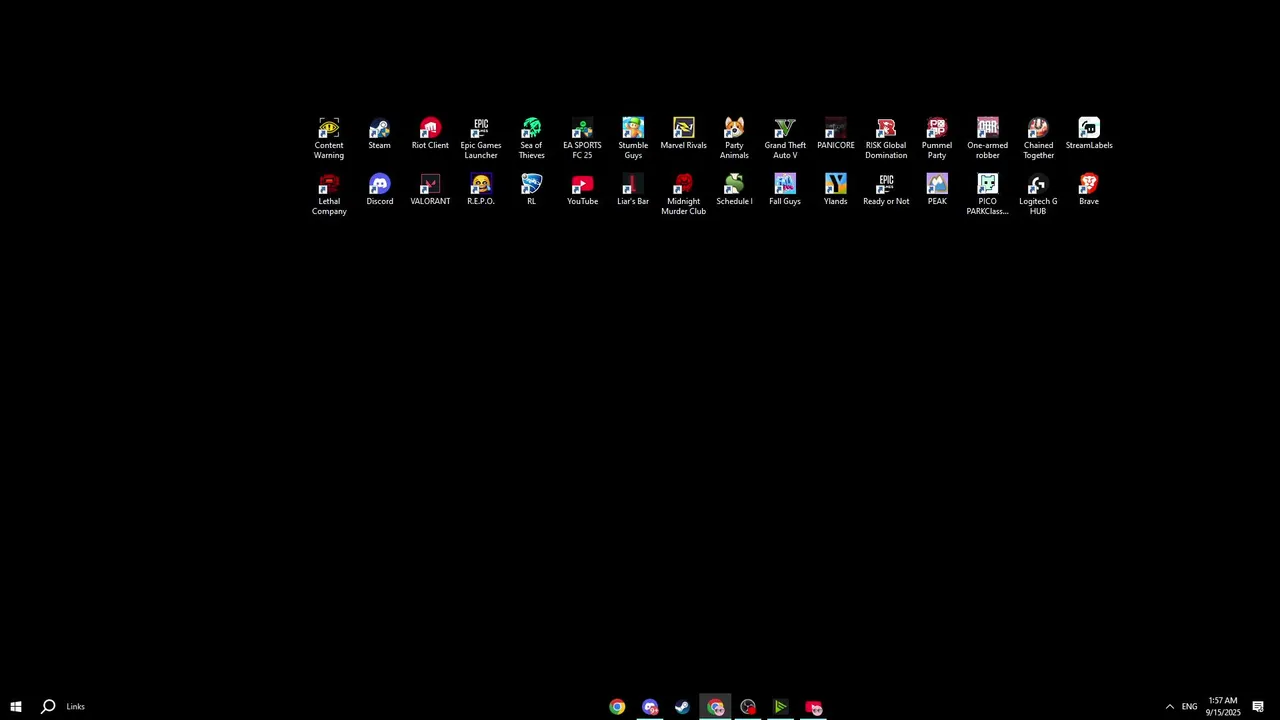Open the Links toolbar on taskbar
The width and height of the screenshot is (1280, 720).
76,707
